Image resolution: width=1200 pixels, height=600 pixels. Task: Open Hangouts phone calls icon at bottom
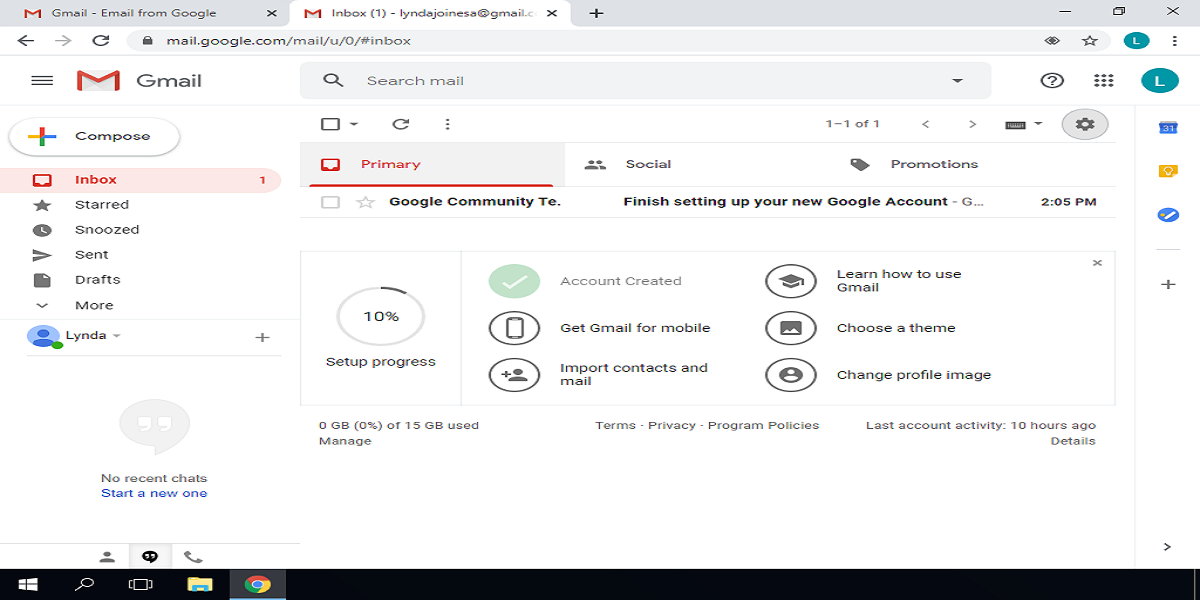point(193,557)
